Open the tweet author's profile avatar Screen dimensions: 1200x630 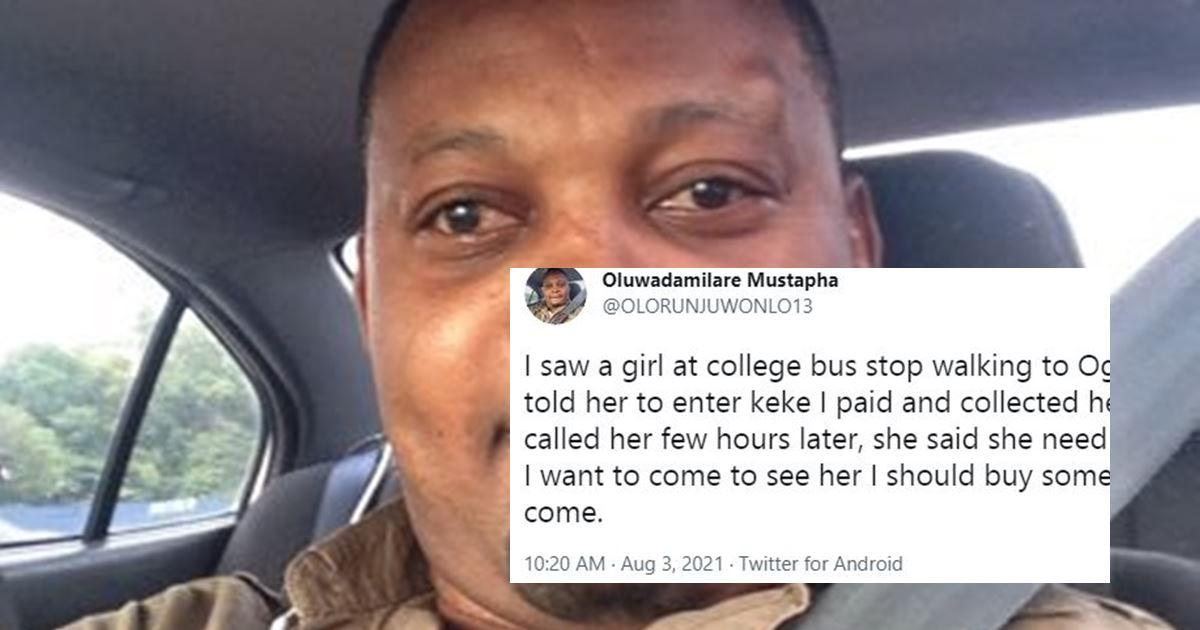coord(555,296)
